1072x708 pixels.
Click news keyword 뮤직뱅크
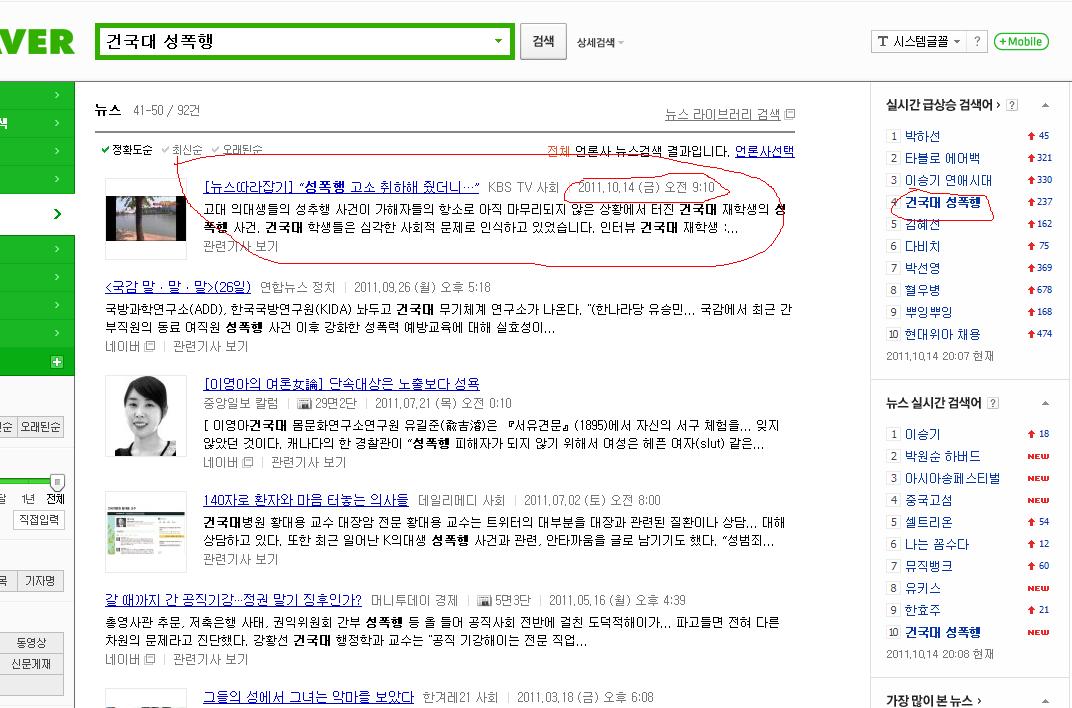click(x=928, y=566)
